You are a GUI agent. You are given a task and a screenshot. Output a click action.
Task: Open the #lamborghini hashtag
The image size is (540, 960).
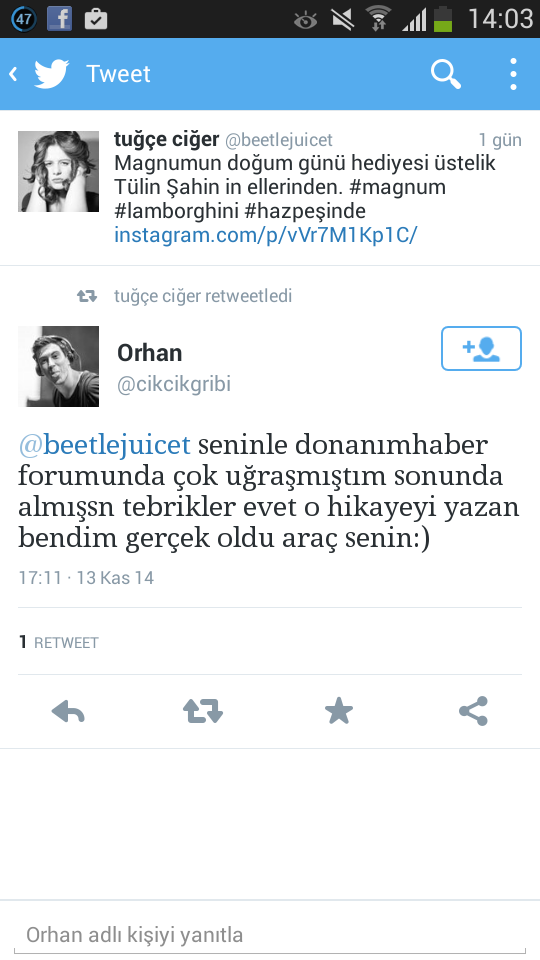(176, 211)
